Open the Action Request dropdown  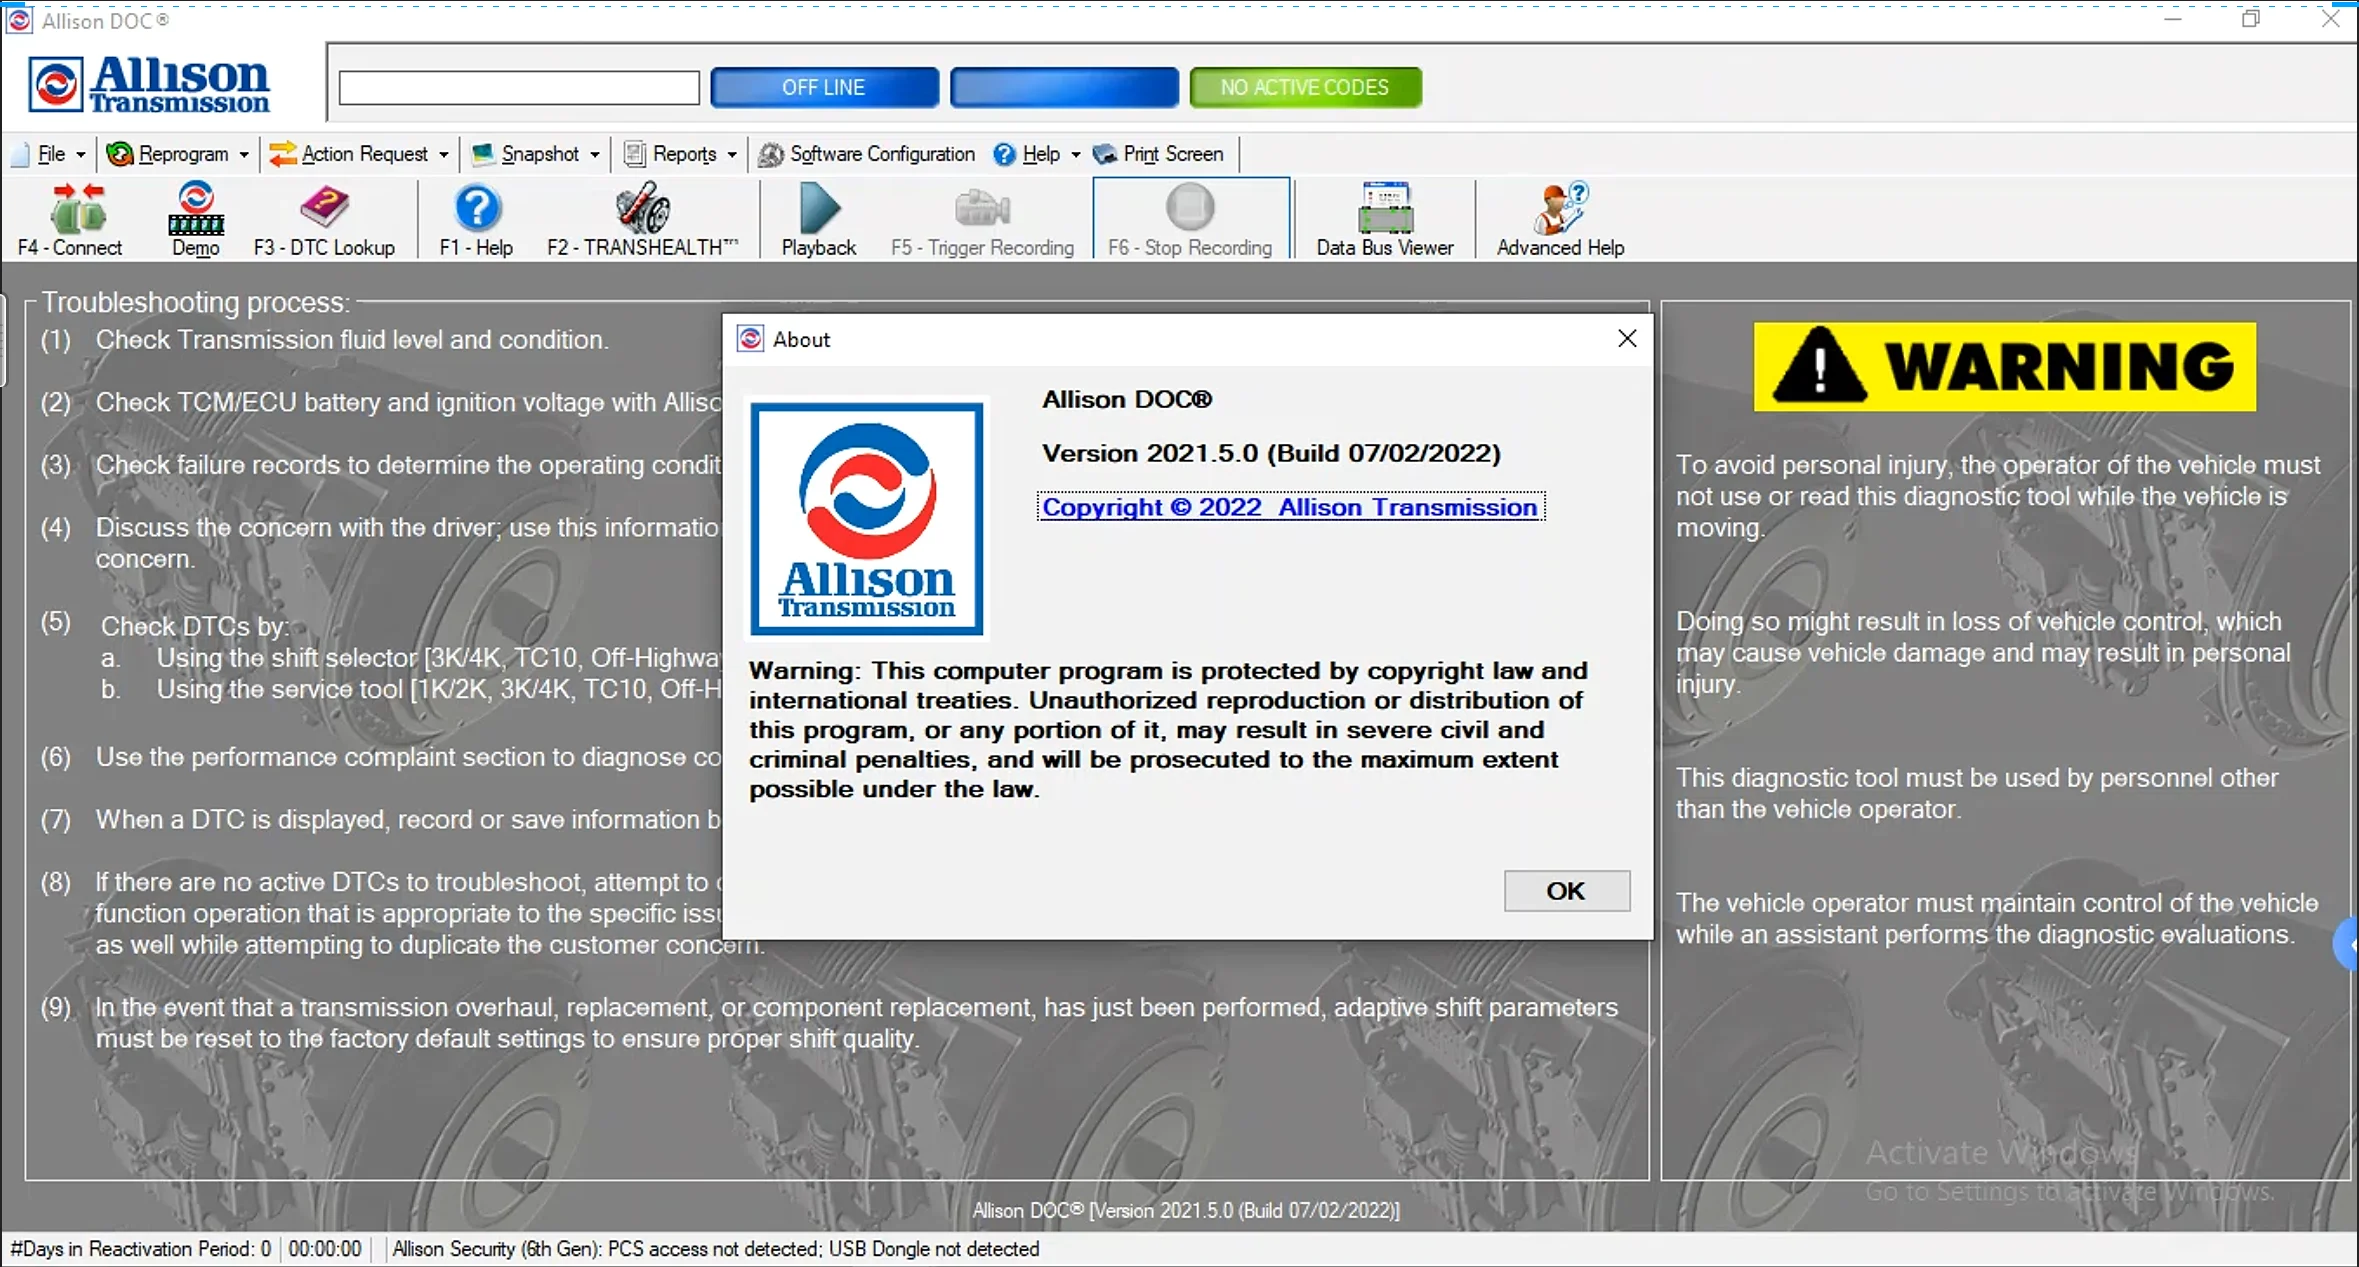[x=360, y=154]
